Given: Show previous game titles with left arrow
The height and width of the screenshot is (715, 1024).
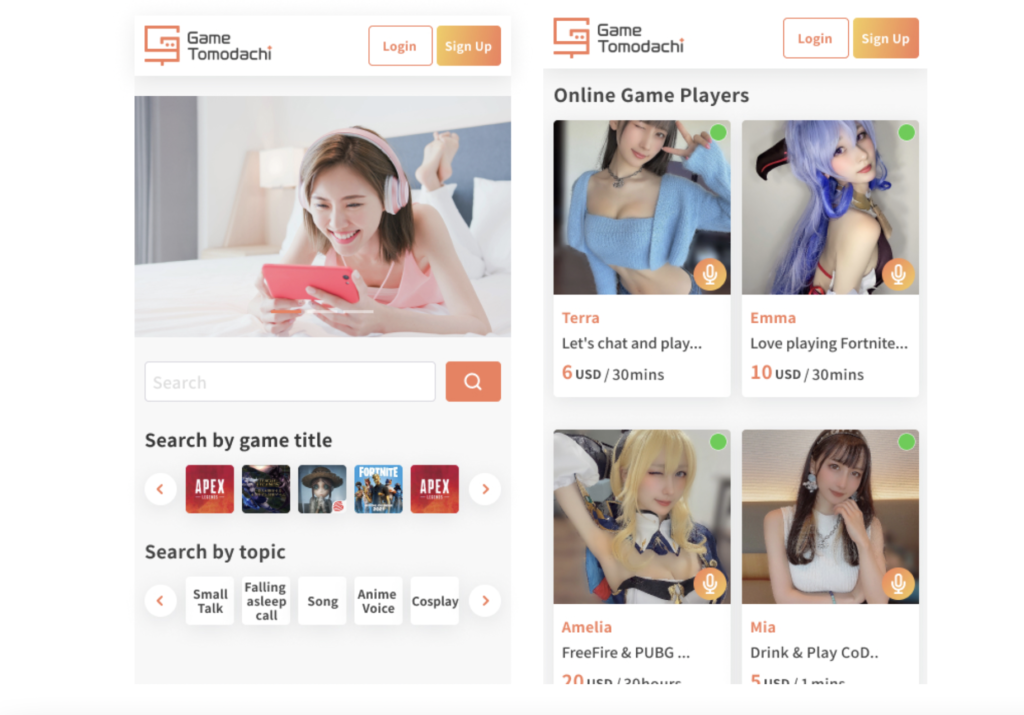Looking at the screenshot, I should click(161, 489).
